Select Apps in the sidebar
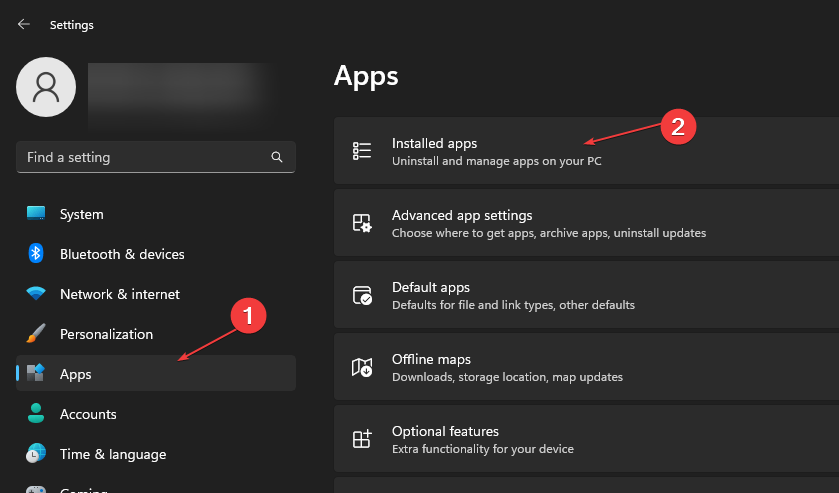This screenshot has height=493, width=839. (75, 374)
